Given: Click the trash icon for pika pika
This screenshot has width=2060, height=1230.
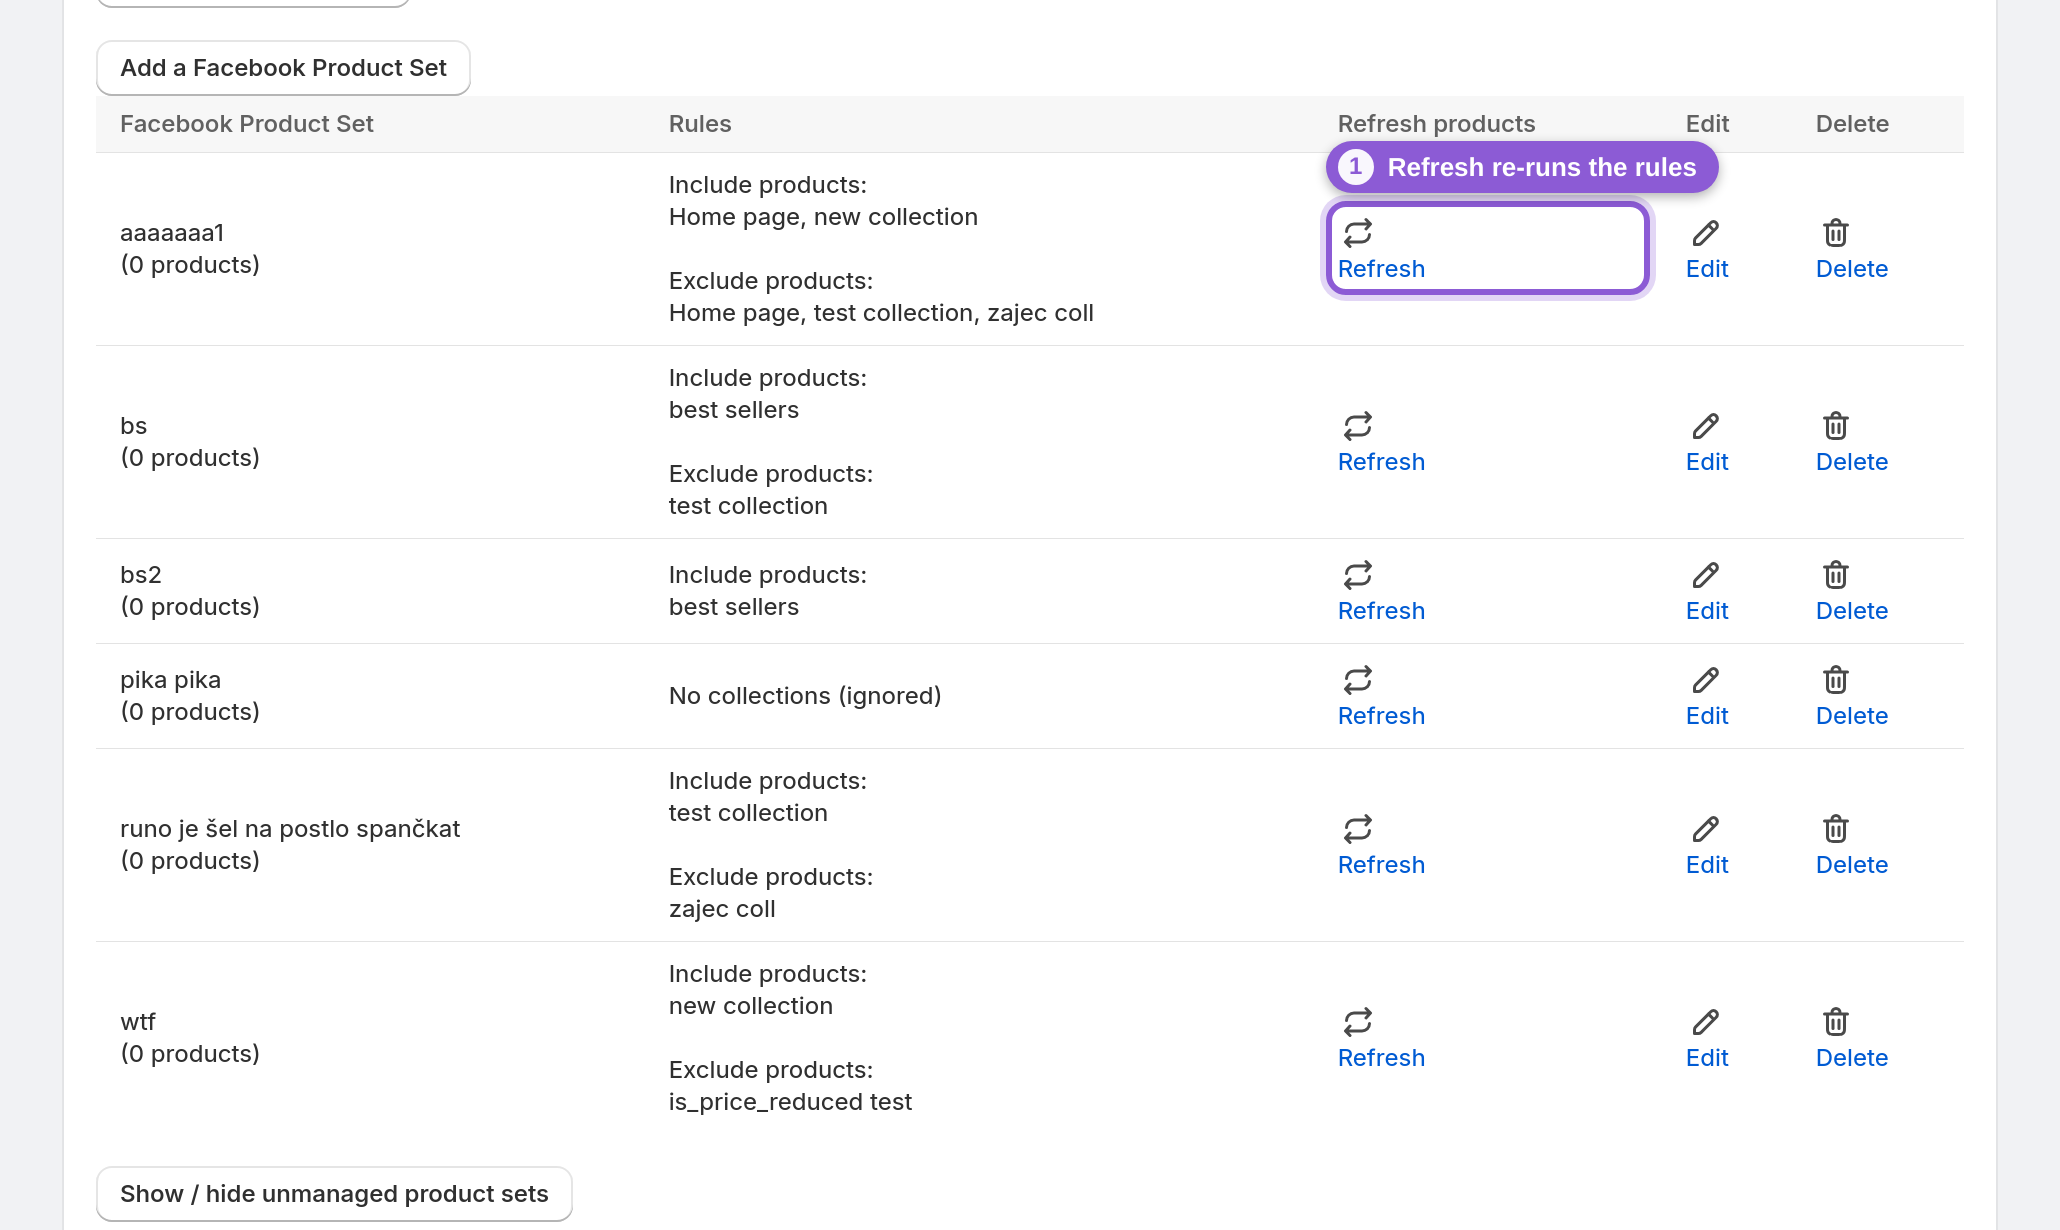Looking at the screenshot, I should [x=1836, y=680].
